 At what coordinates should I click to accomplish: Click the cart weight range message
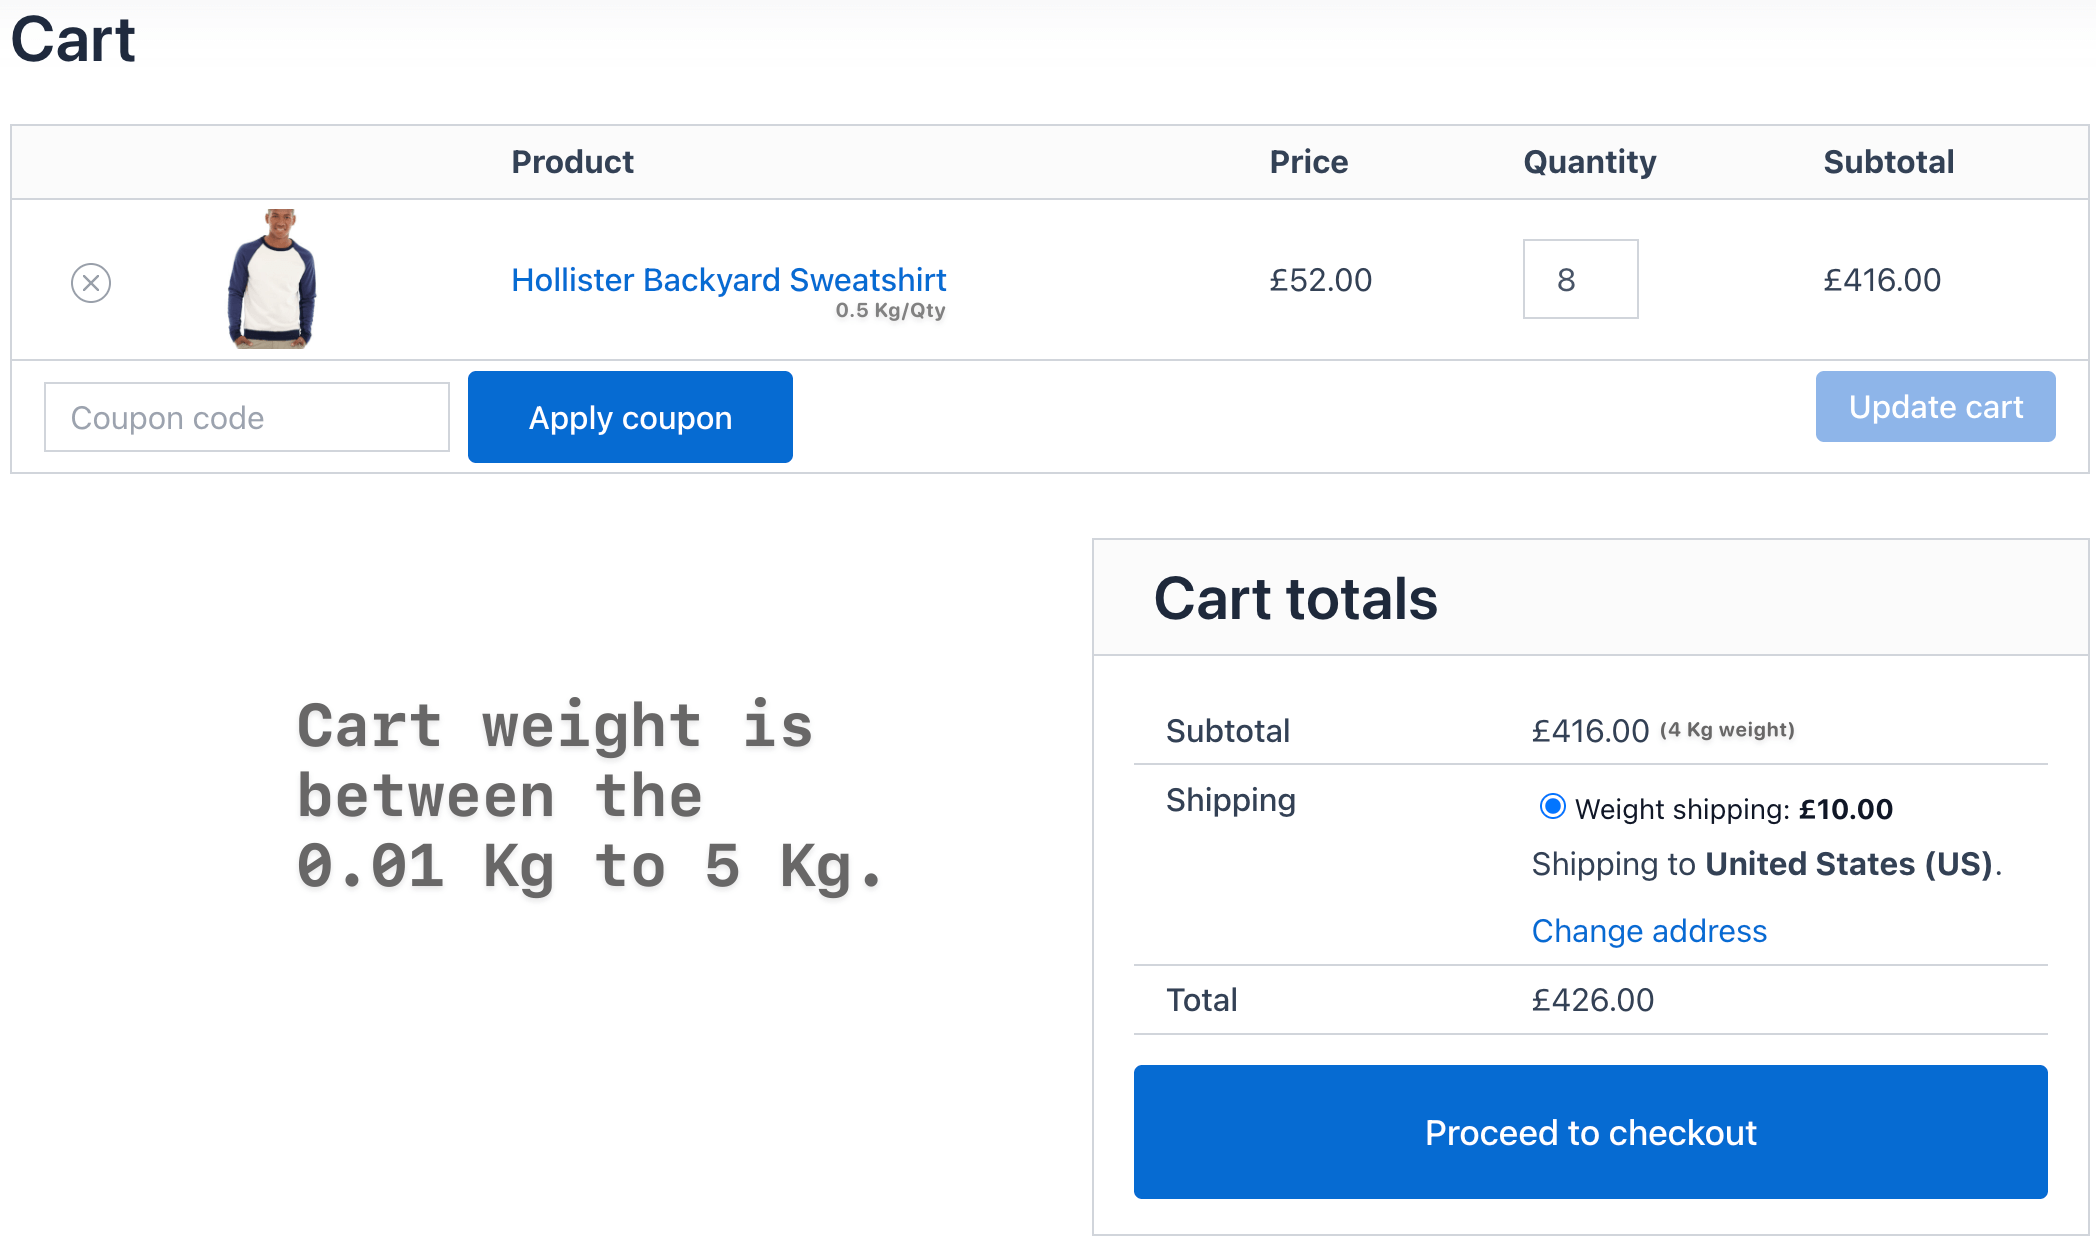tap(590, 796)
